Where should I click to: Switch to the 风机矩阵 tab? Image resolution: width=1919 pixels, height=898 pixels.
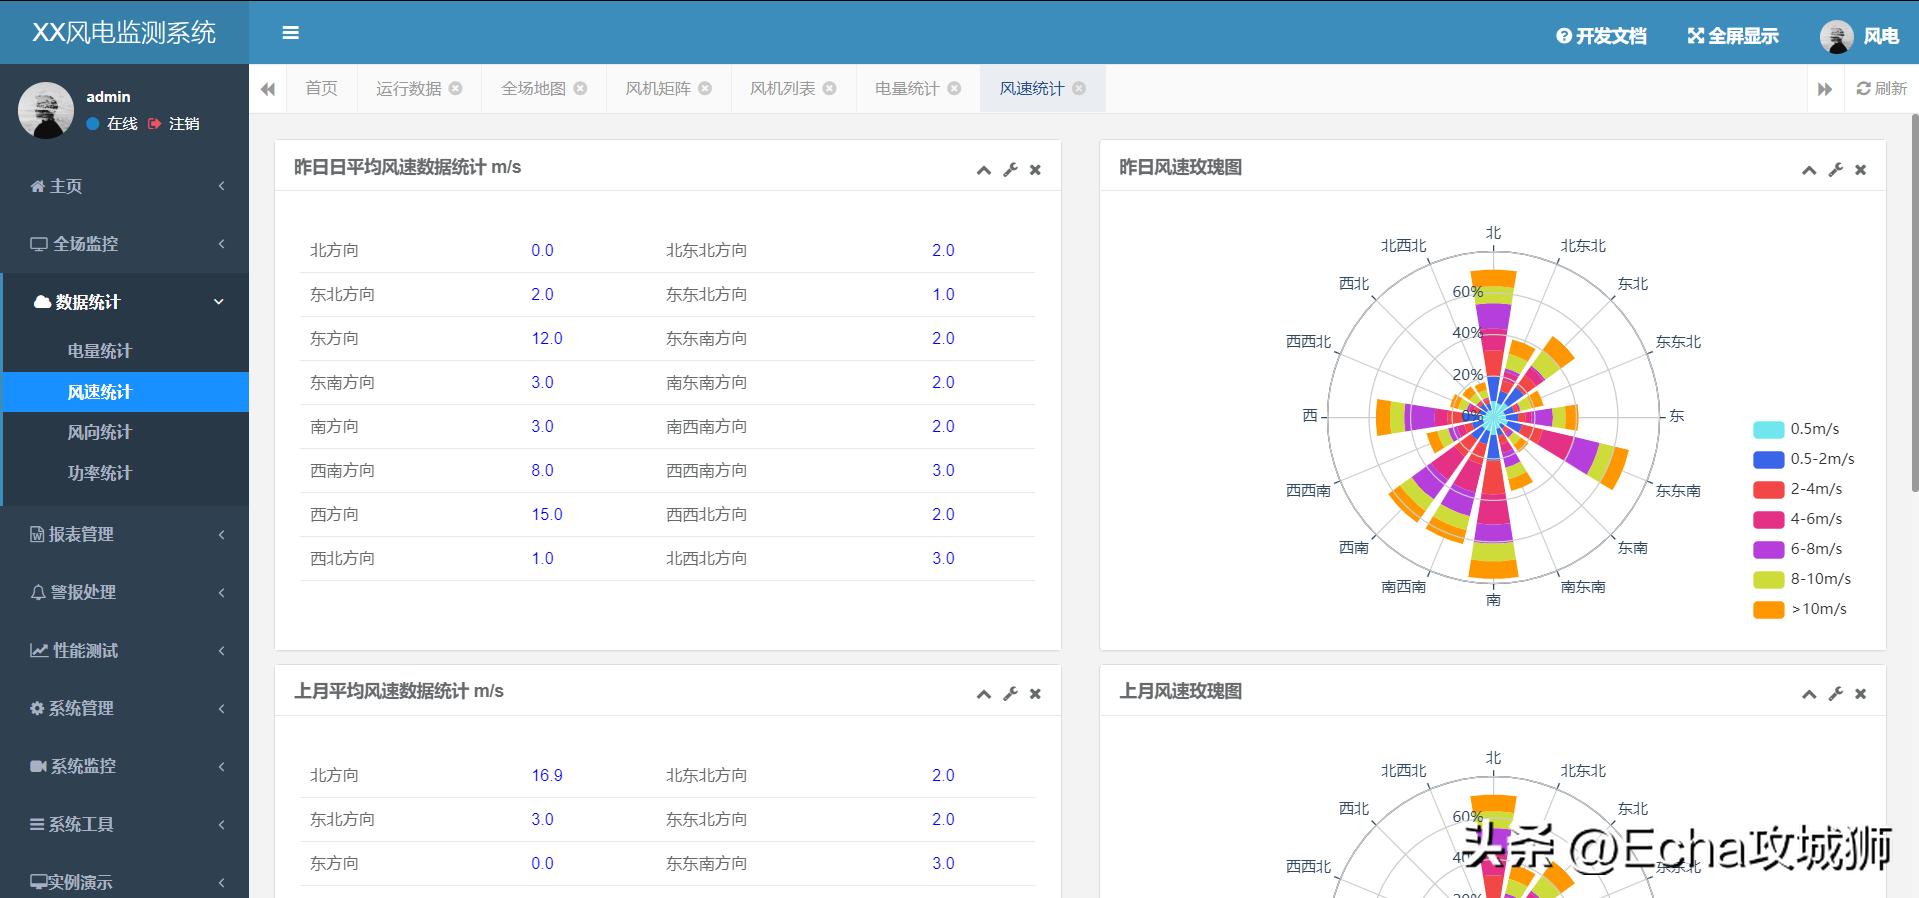pyautogui.click(x=658, y=89)
